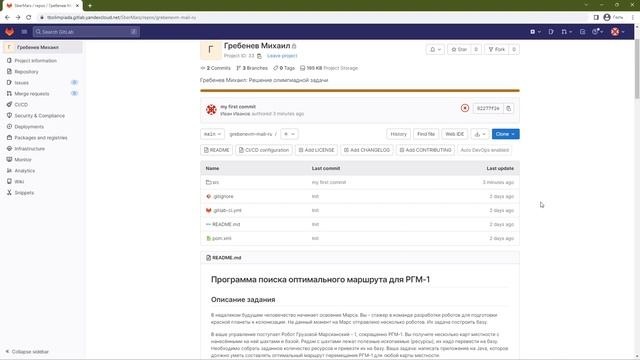Click Auto DevOps enabled
The width and height of the screenshot is (640, 360).
tap(484, 150)
